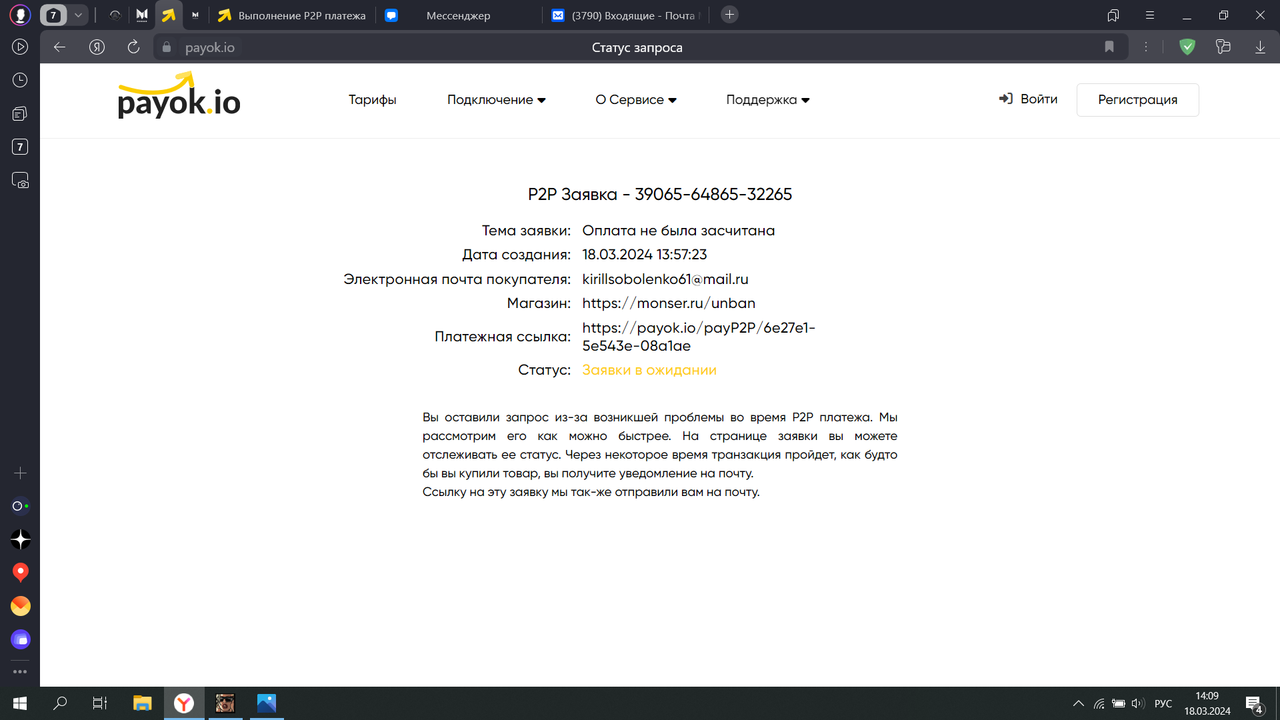Click the Регистрация button
1280x720 pixels.
[1137, 100]
